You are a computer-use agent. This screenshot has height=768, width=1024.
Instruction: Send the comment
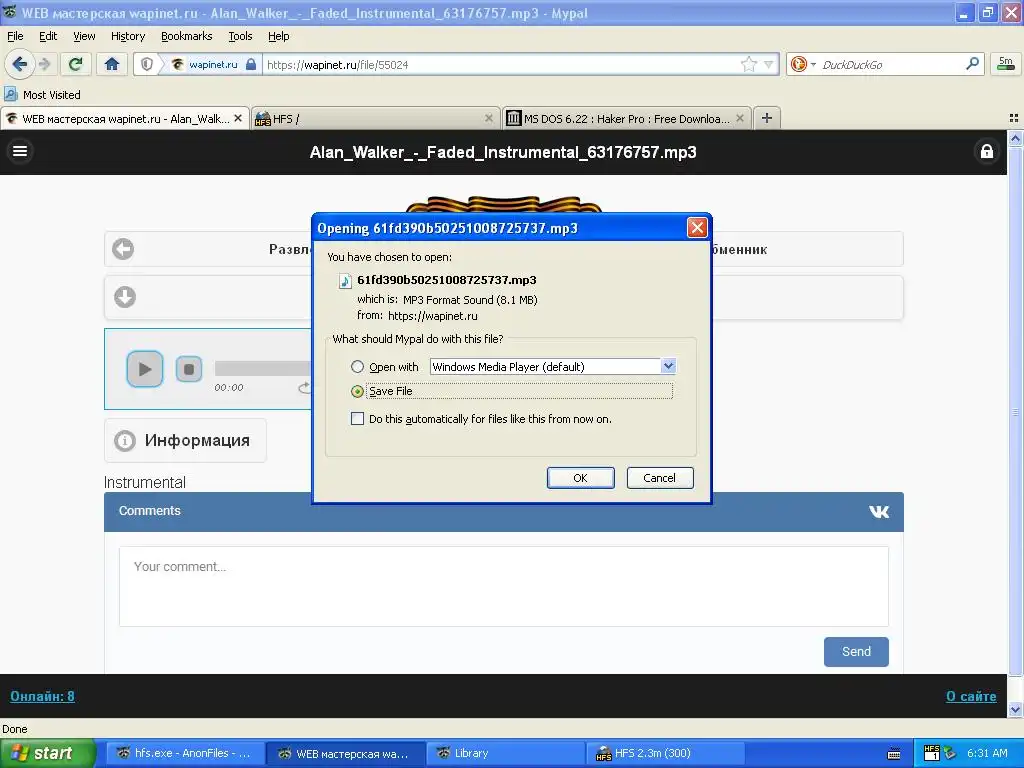point(856,652)
